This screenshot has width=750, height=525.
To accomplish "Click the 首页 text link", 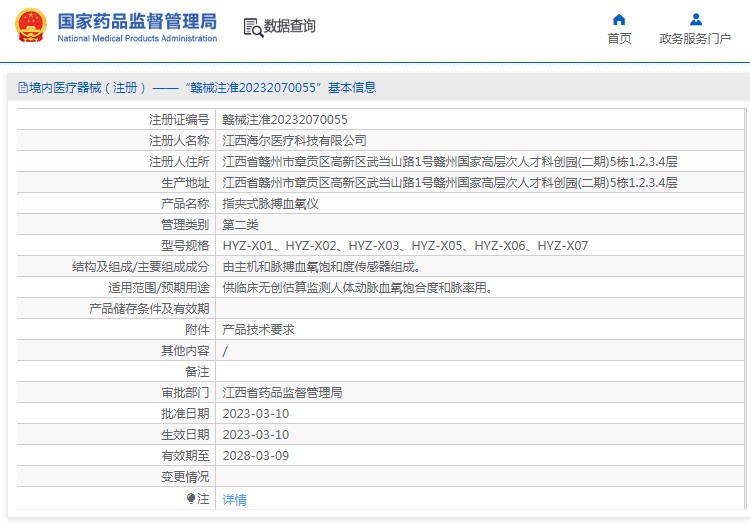I will [619, 39].
